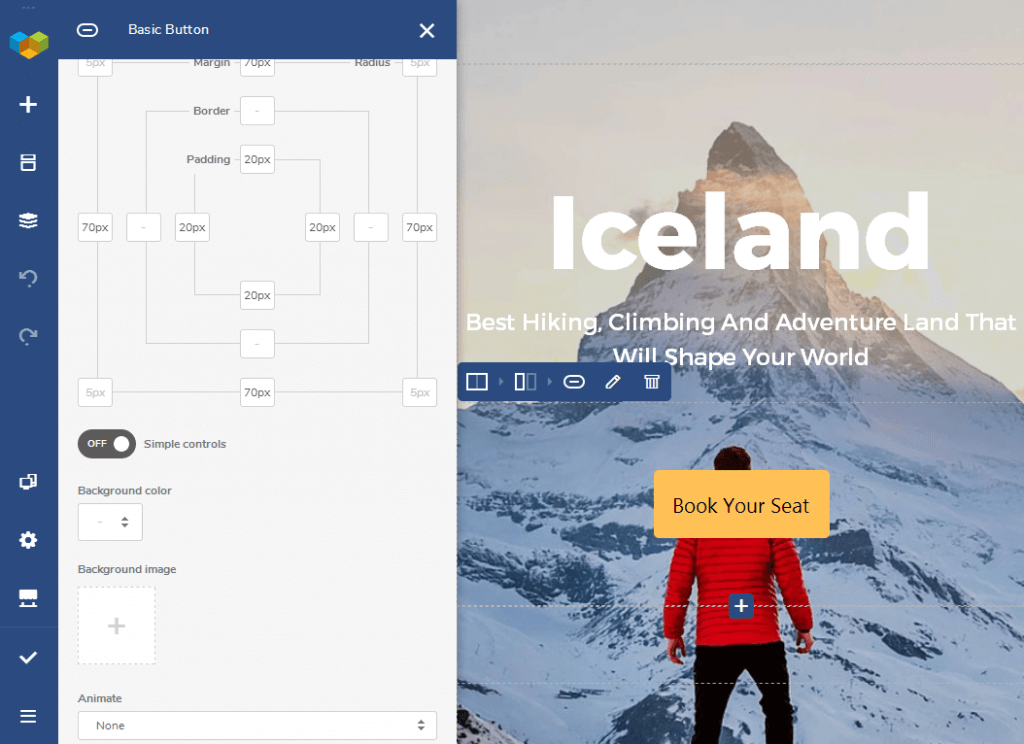Click the Basic Button element icon in panel header
The width and height of the screenshot is (1024, 744).
[88, 30]
